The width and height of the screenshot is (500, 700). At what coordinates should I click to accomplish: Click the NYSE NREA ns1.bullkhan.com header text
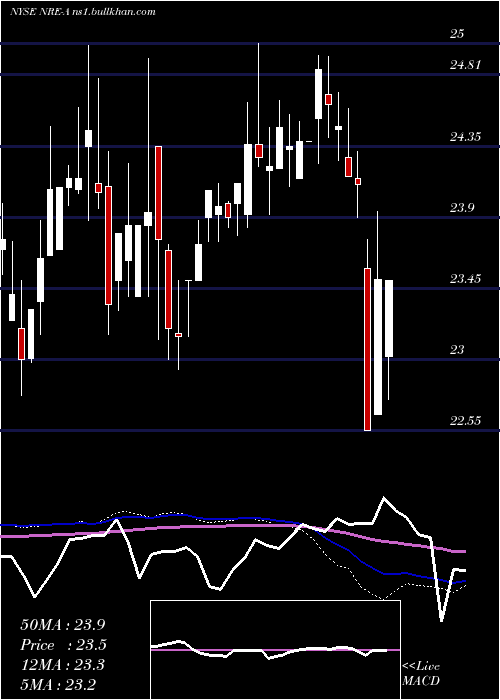(x=83, y=12)
